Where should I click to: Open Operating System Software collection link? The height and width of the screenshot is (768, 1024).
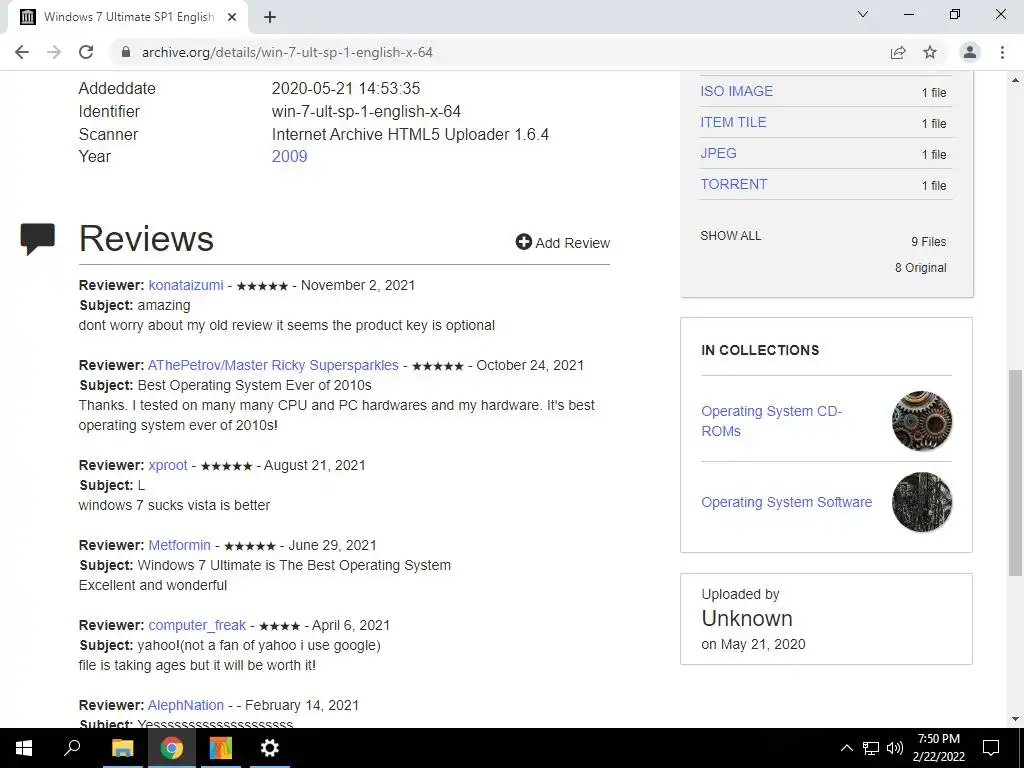(x=786, y=502)
